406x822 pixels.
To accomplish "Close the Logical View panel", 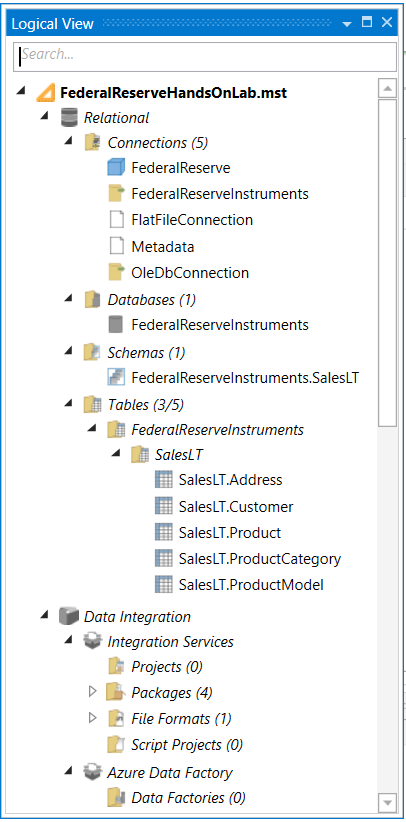I will point(387,23).
